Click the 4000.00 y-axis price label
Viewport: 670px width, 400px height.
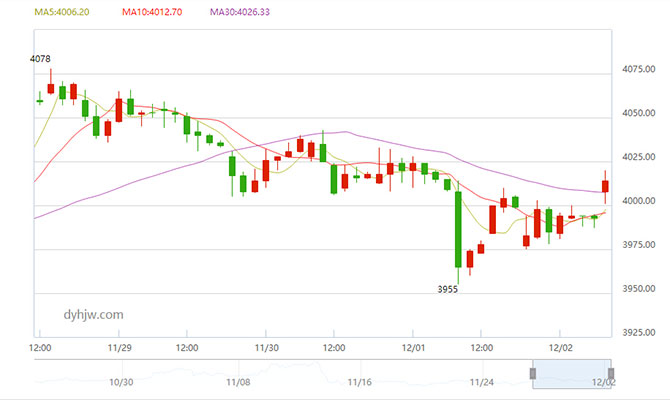click(x=636, y=202)
